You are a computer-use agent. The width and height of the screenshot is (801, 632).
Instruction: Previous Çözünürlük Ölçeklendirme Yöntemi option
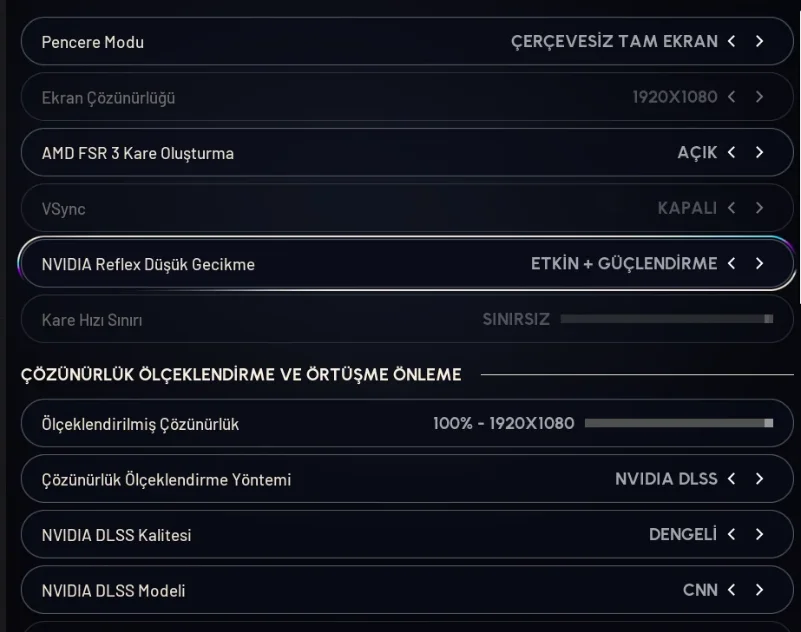point(732,479)
